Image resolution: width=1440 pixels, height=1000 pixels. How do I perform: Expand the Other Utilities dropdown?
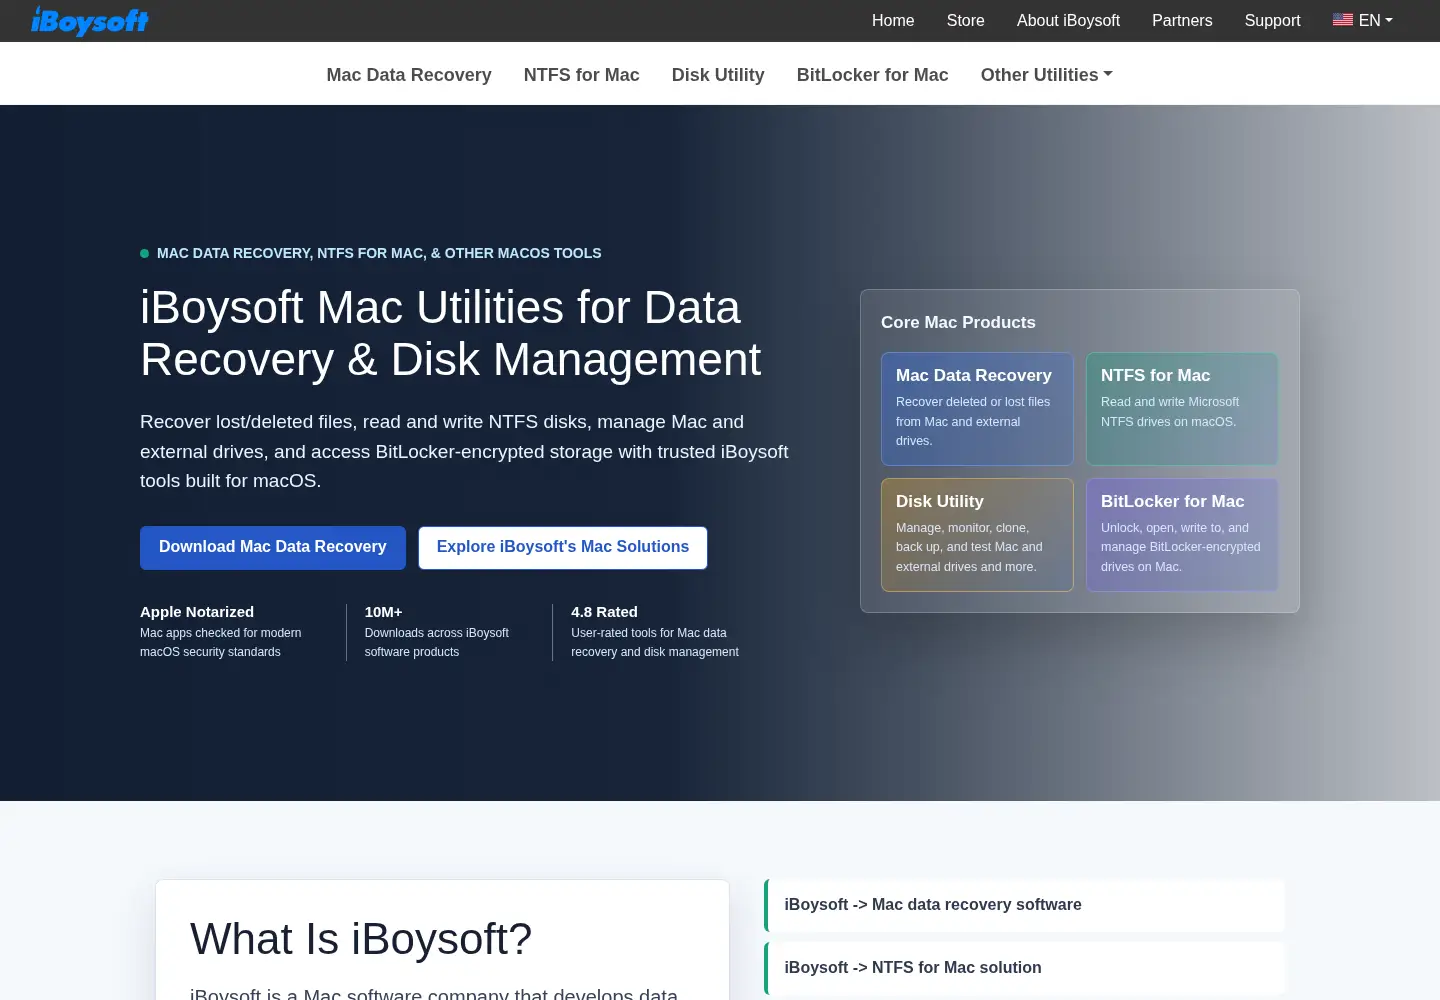(x=1047, y=75)
